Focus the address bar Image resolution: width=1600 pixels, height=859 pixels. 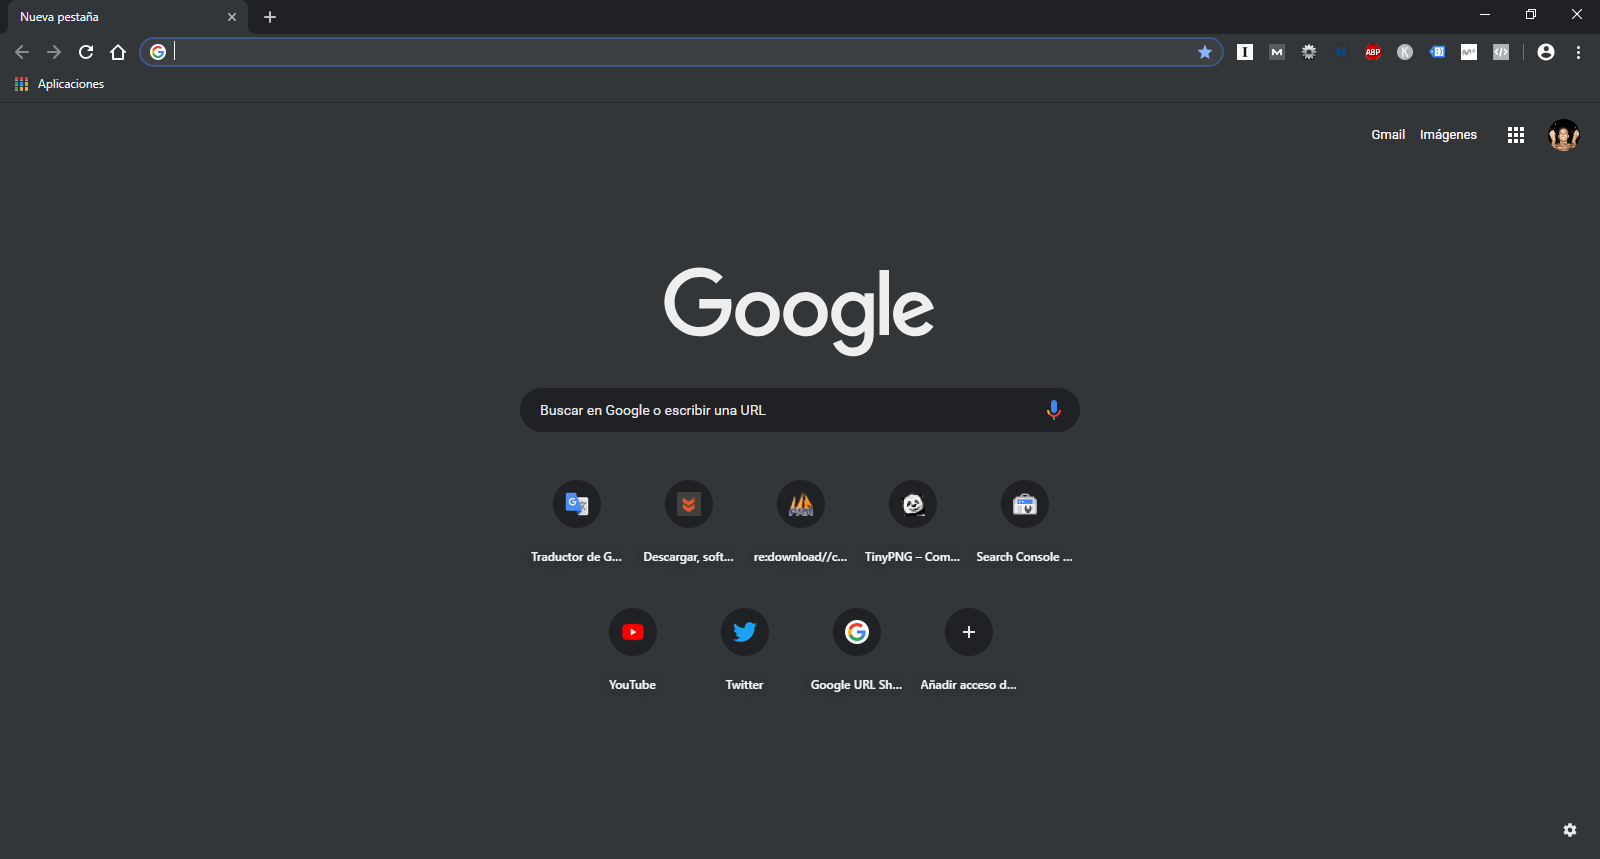pos(680,52)
